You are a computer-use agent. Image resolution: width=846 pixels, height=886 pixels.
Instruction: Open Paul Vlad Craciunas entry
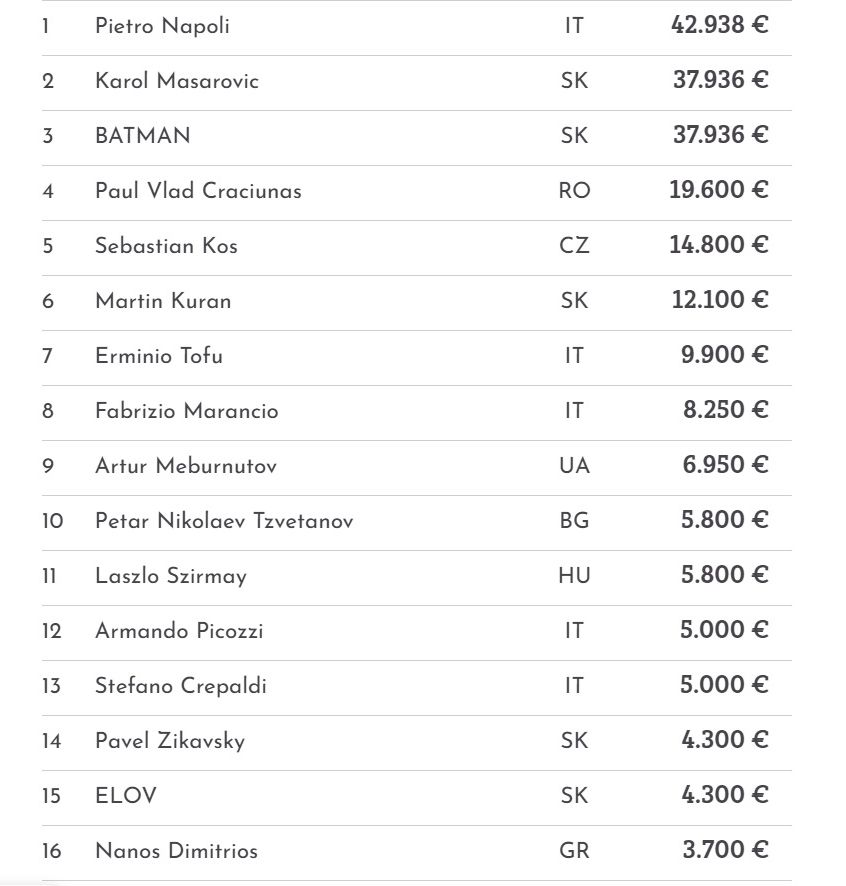coord(198,191)
